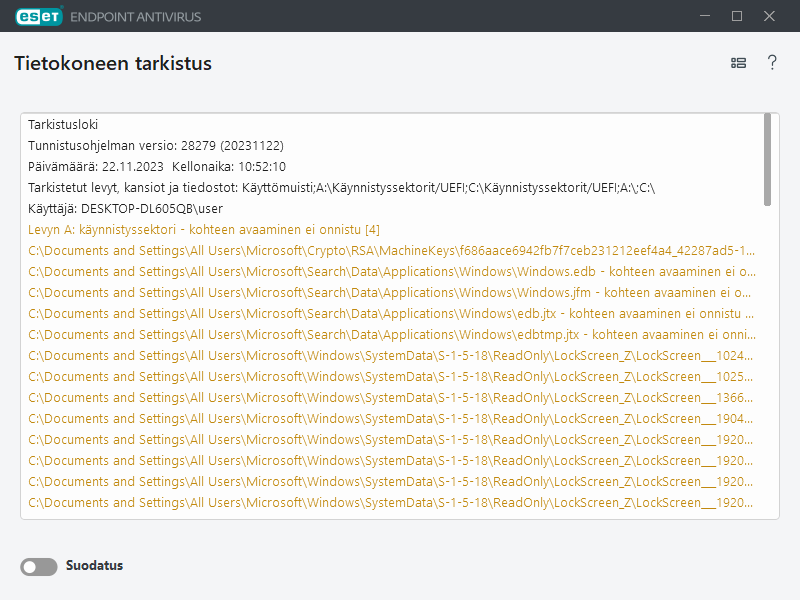
Task: Select the LockScreen___1366 log entry
Action: [x=390, y=398]
